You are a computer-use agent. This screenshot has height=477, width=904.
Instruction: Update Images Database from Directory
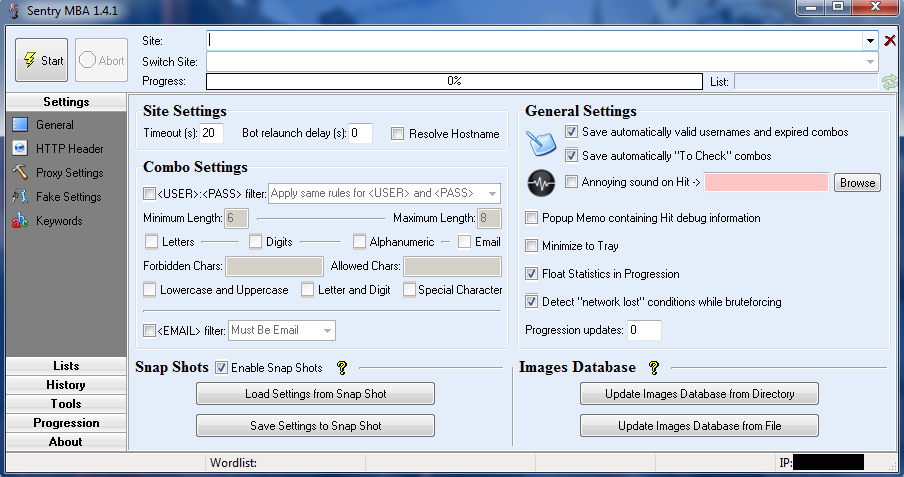coord(699,394)
